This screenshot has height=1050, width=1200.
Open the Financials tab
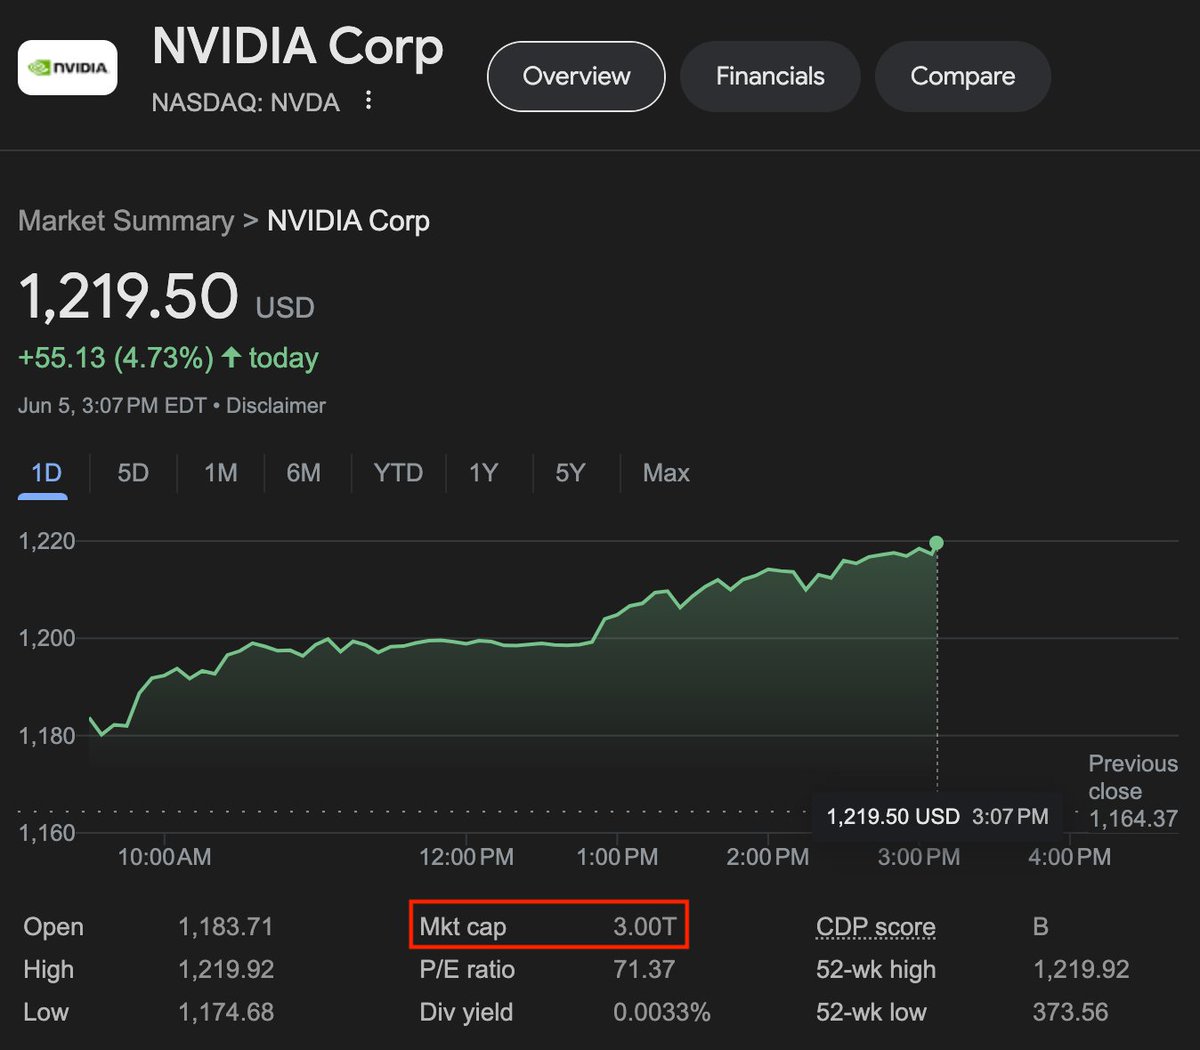[x=770, y=76]
